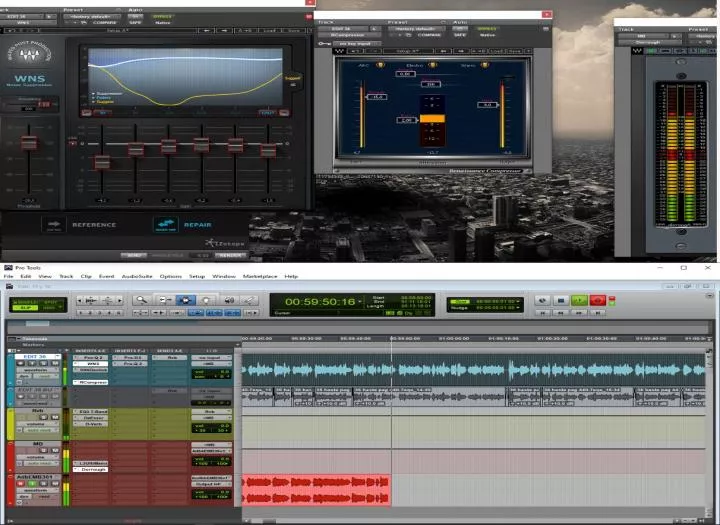Viewport: 720px width, 525px height.
Task: Click the Waves logo in WNS plug-in
Action: [x=30, y=56]
